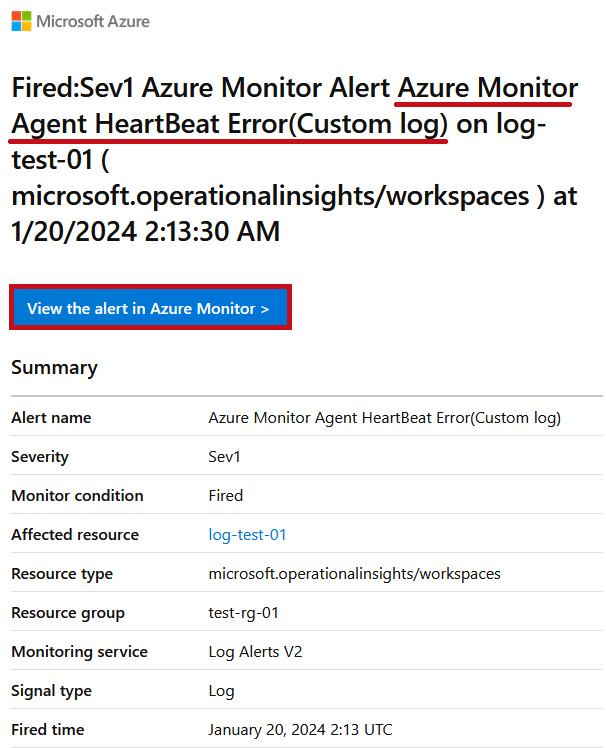Select the Fired time date value
The image size is (606, 748).
pyautogui.click(x=300, y=730)
